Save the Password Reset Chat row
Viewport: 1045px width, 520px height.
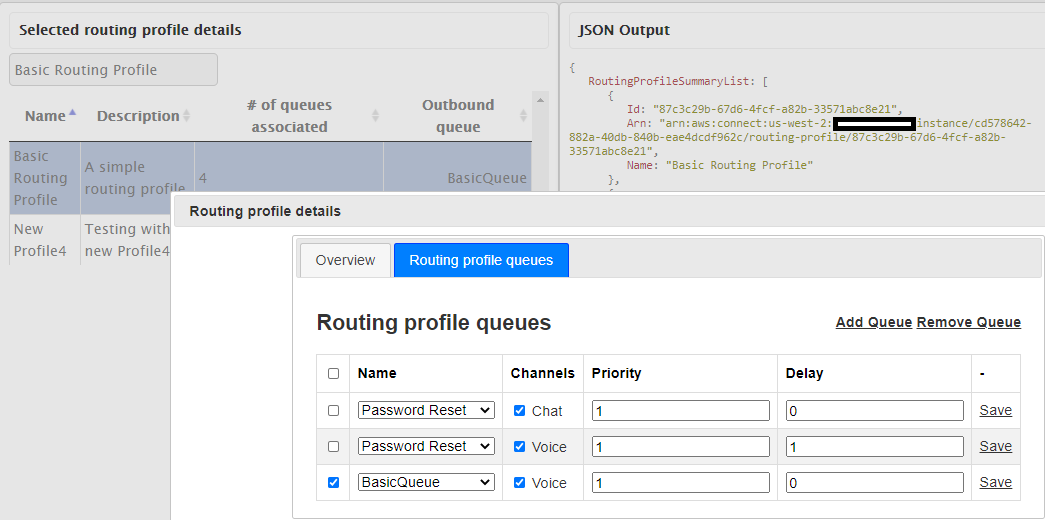coord(996,411)
